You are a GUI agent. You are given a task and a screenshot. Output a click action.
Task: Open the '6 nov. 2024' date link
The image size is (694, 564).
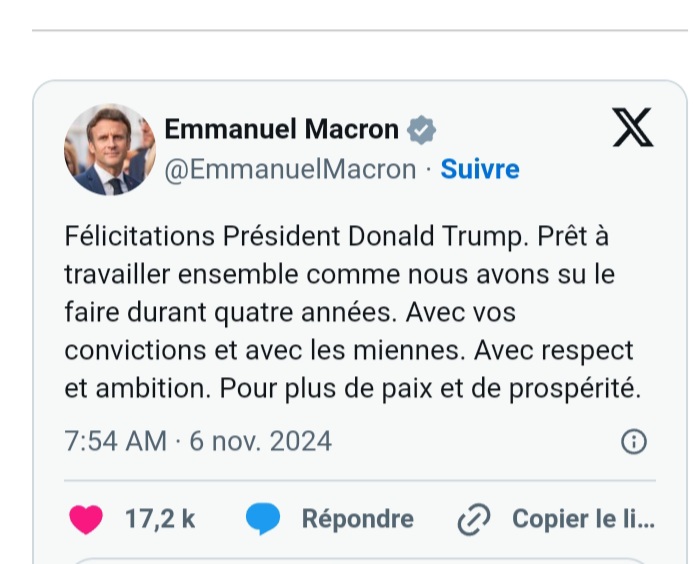[x=263, y=441]
